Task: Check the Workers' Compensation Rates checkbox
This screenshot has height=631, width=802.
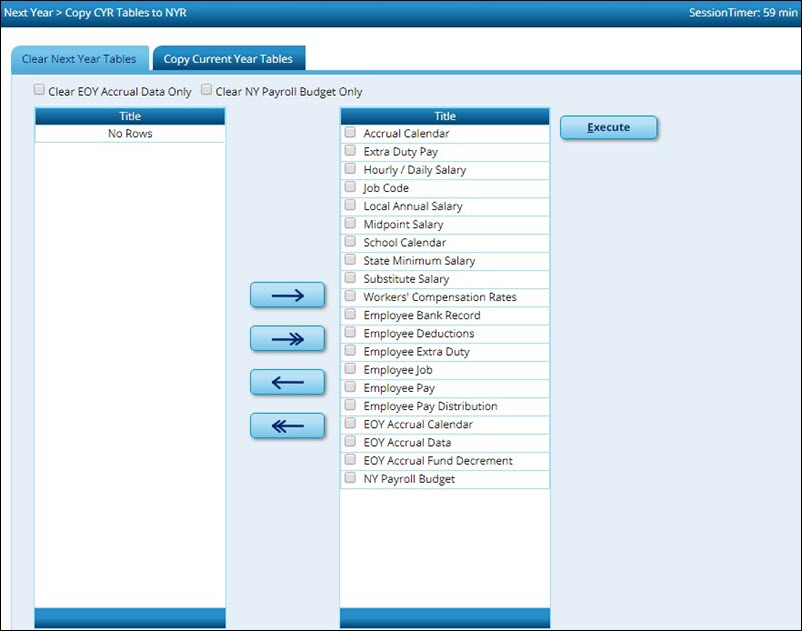Action: click(x=351, y=296)
